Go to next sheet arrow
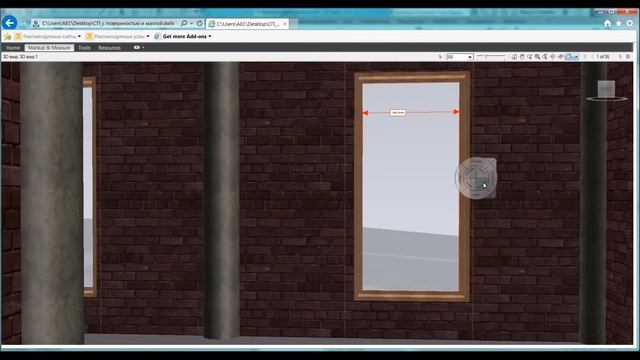 click(x=620, y=57)
